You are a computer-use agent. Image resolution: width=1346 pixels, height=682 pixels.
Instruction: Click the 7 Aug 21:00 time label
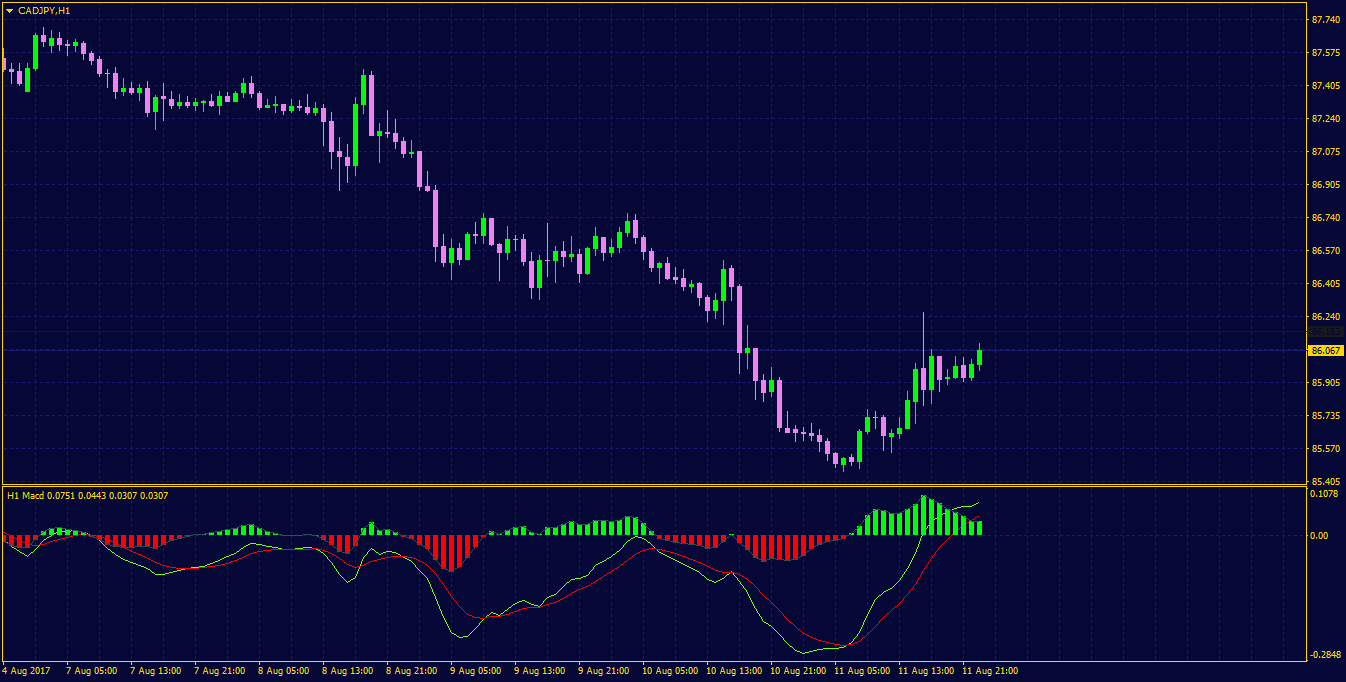(218, 671)
